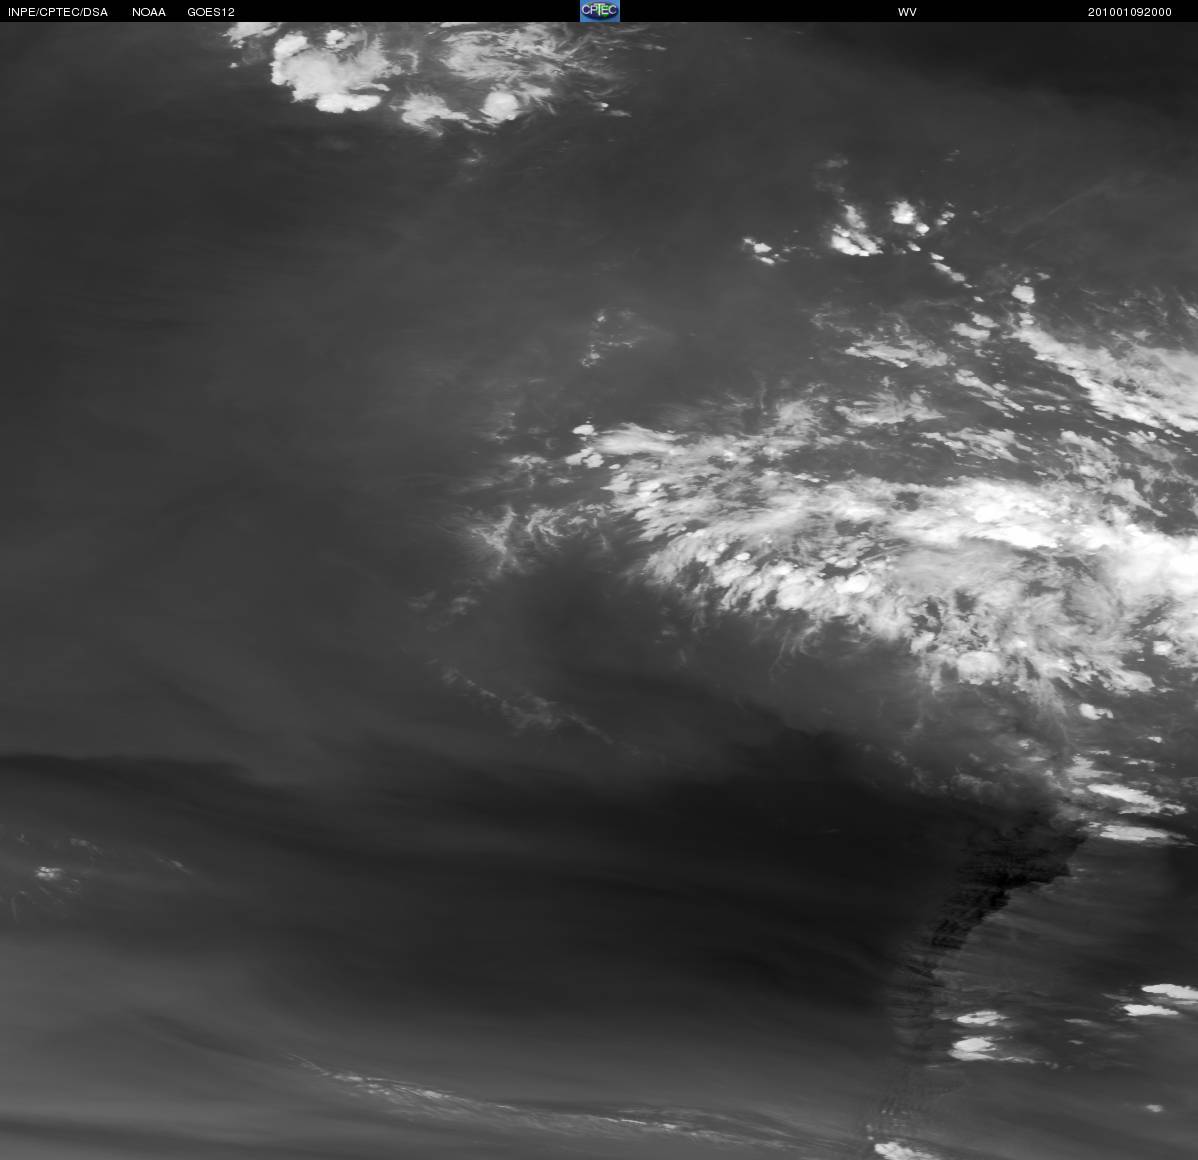Viewport: 1198px width, 1160px height.
Task: Click the GOES12 satellite label
Action: click(211, 12)
